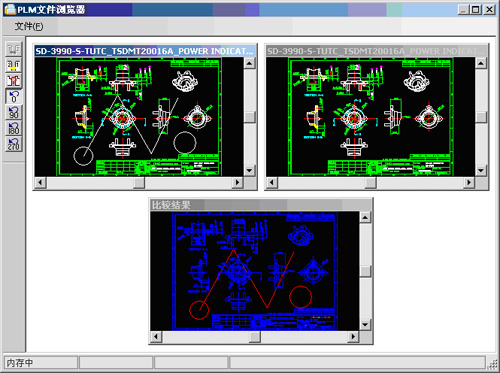Click the comparison result's scroll-right arrow
500x373 pixels.
click(x=353, y=337)
